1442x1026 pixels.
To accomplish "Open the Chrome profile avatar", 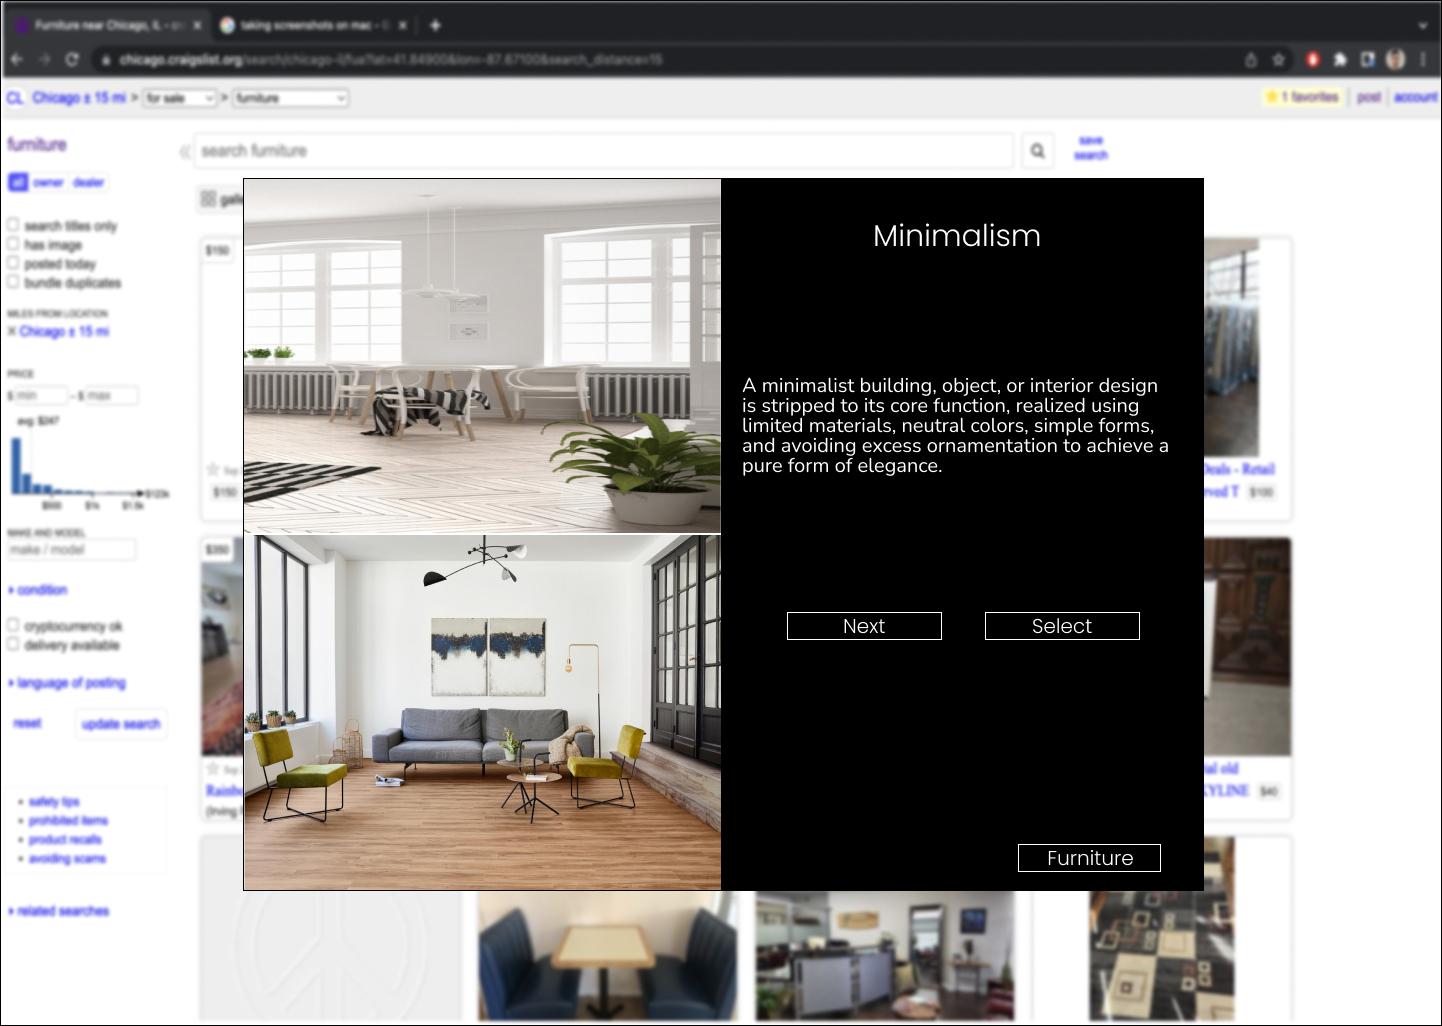I will (x=1395, y=60).
